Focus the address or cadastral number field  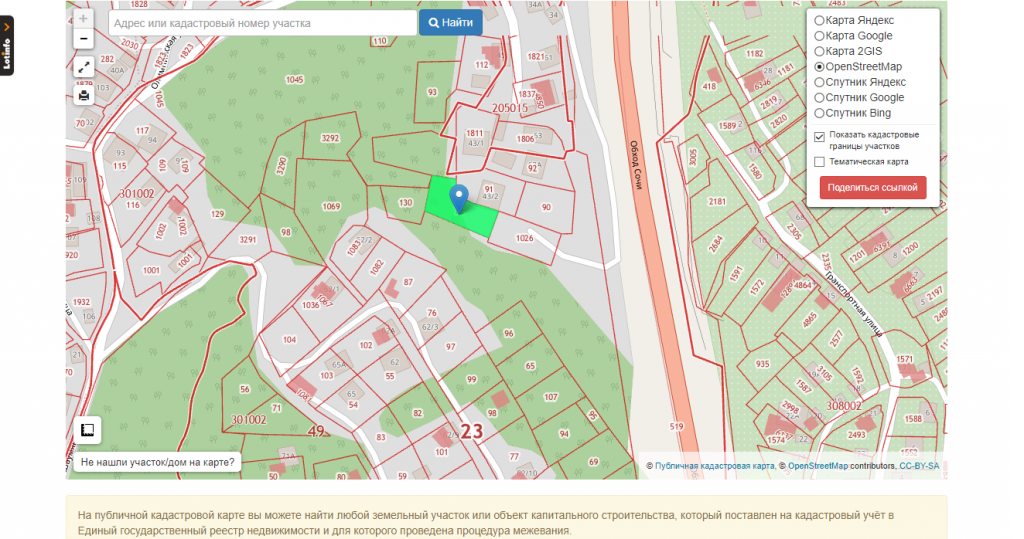click(262, 22)
